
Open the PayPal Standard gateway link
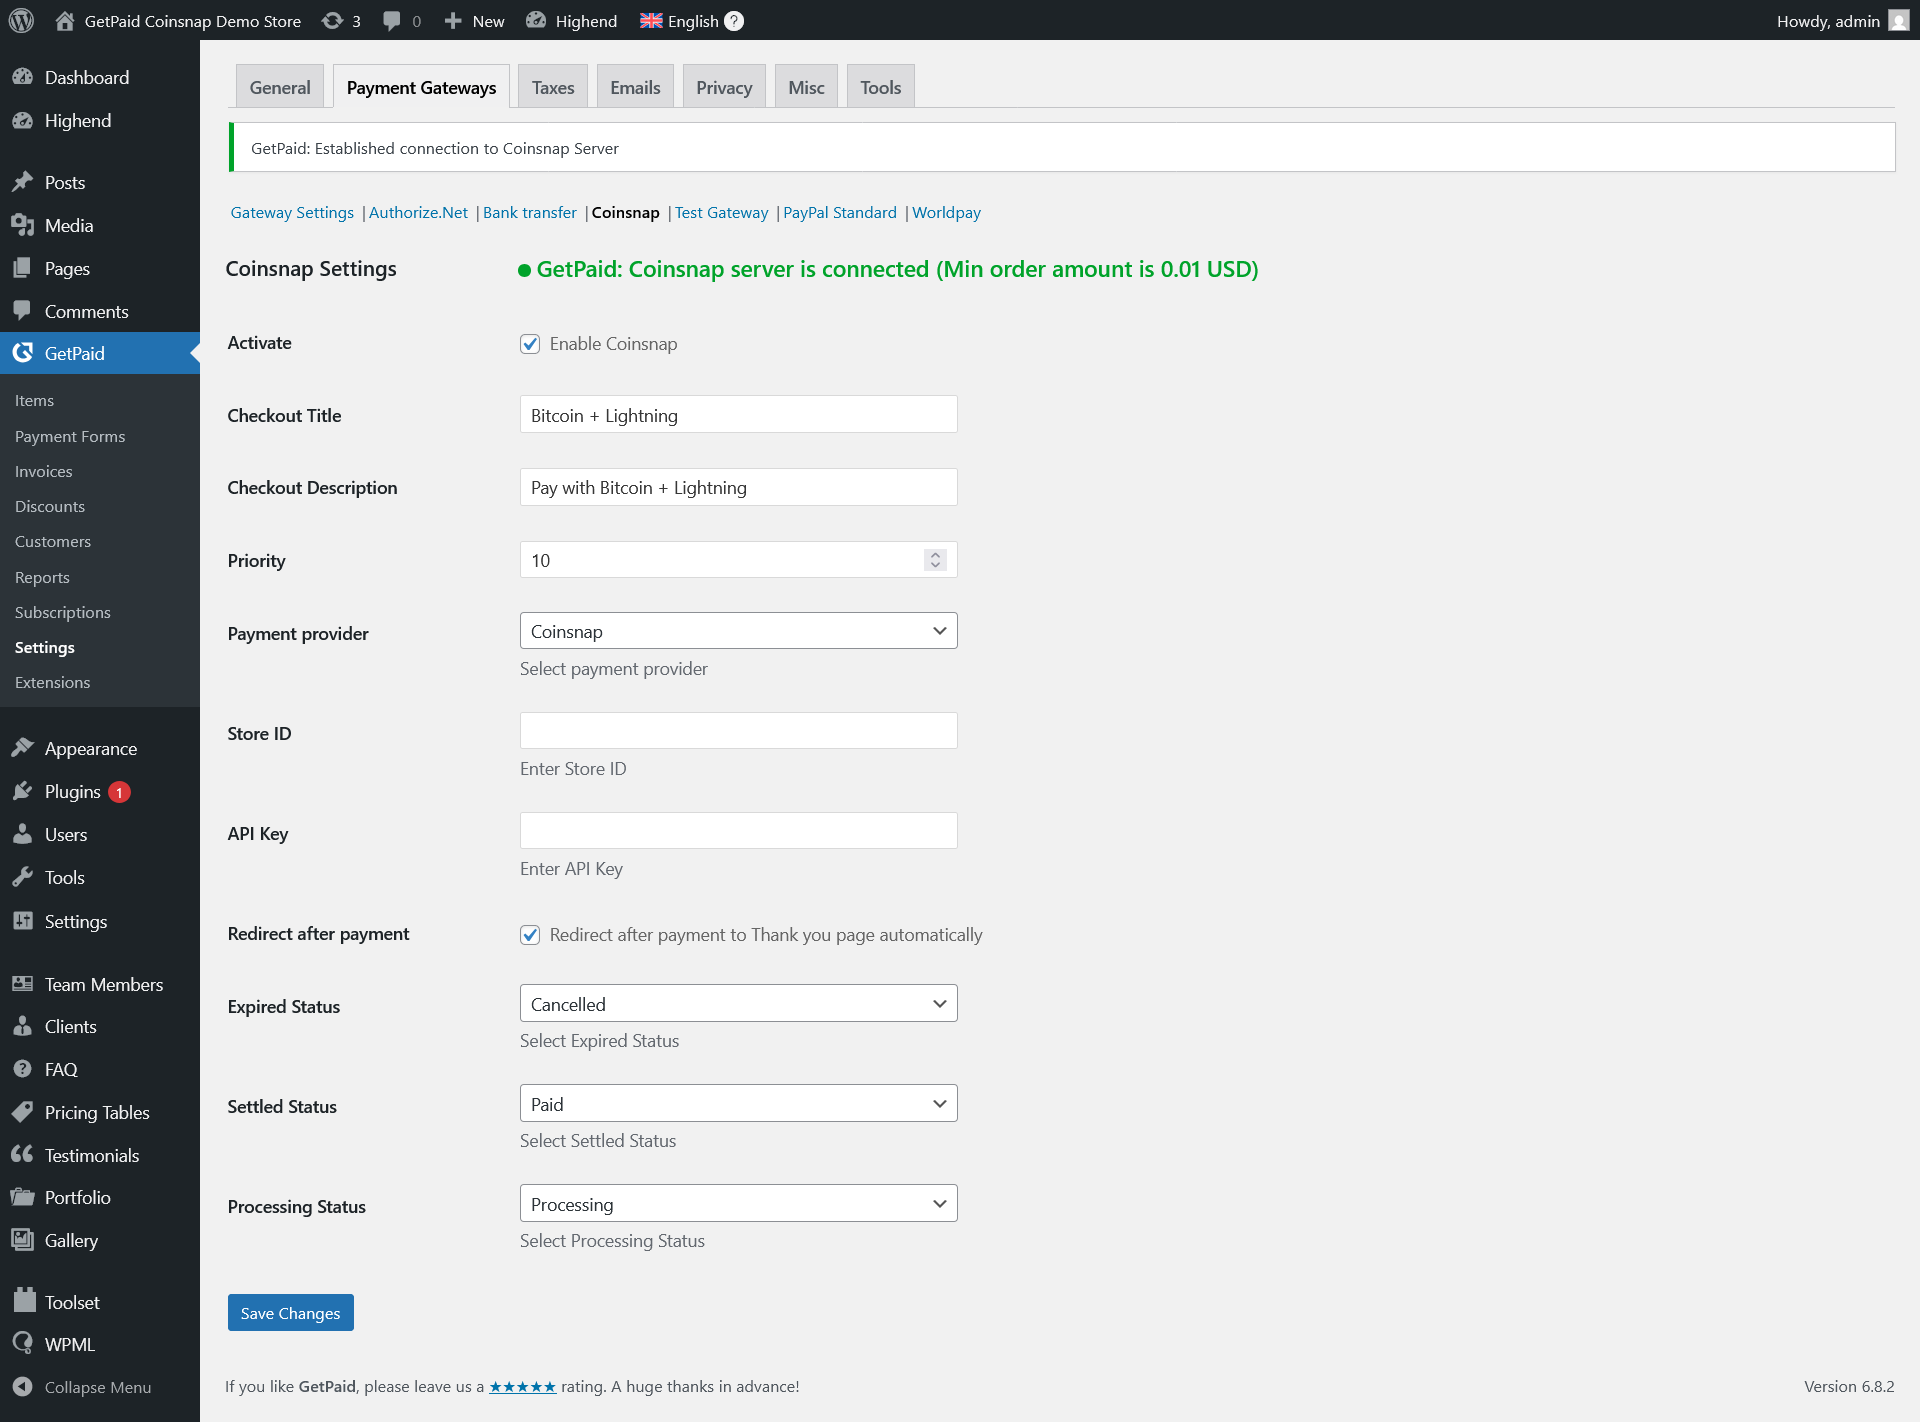point(840,212)
